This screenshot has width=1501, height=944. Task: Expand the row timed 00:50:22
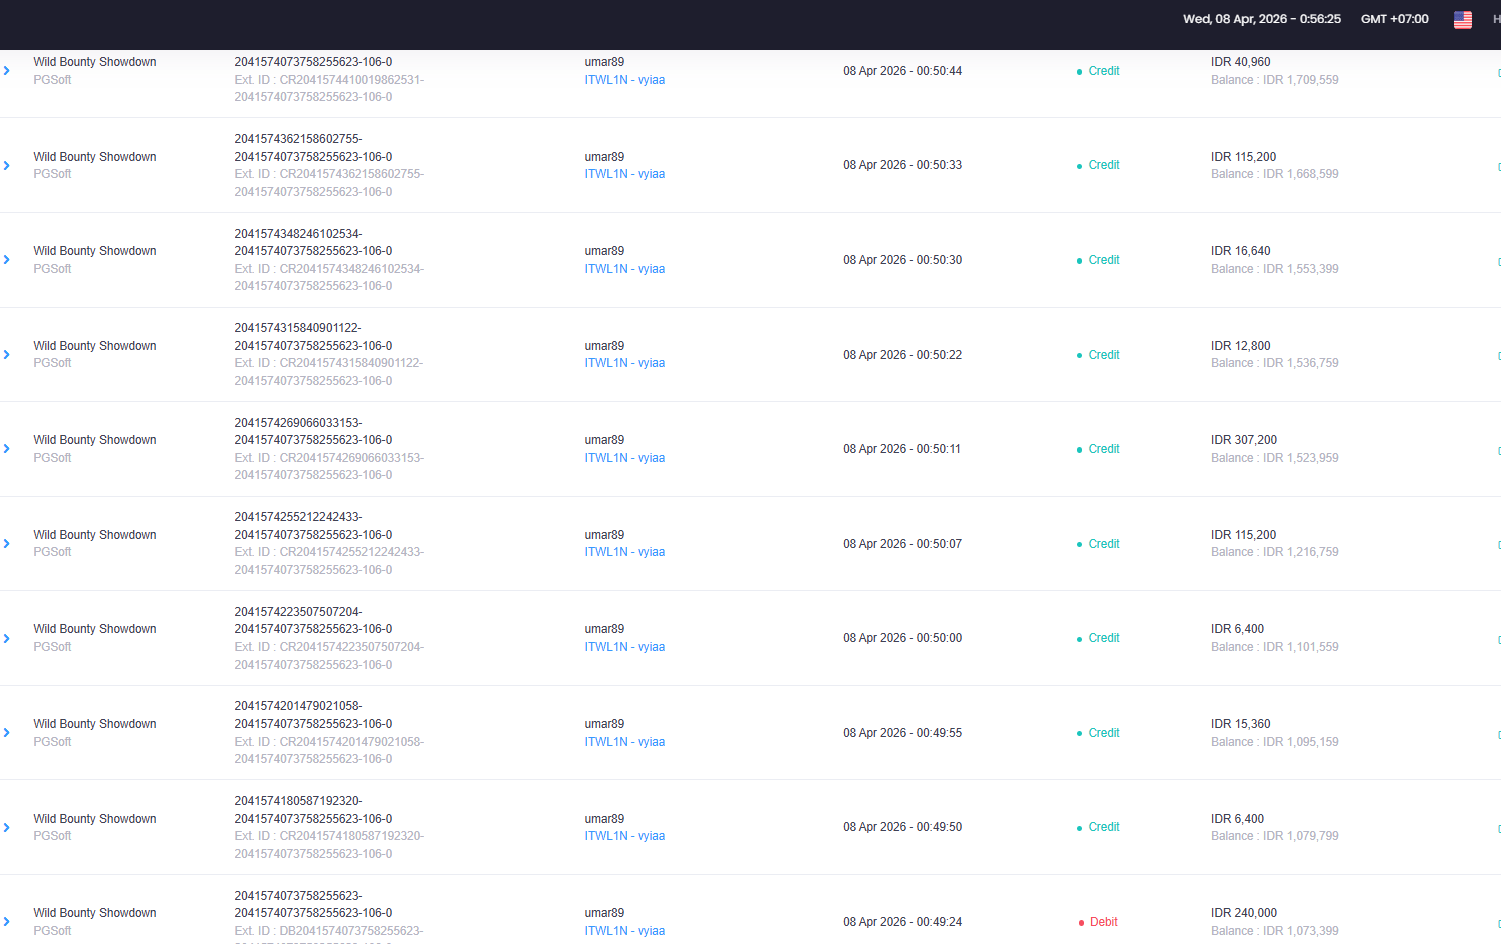coord(7,355)
